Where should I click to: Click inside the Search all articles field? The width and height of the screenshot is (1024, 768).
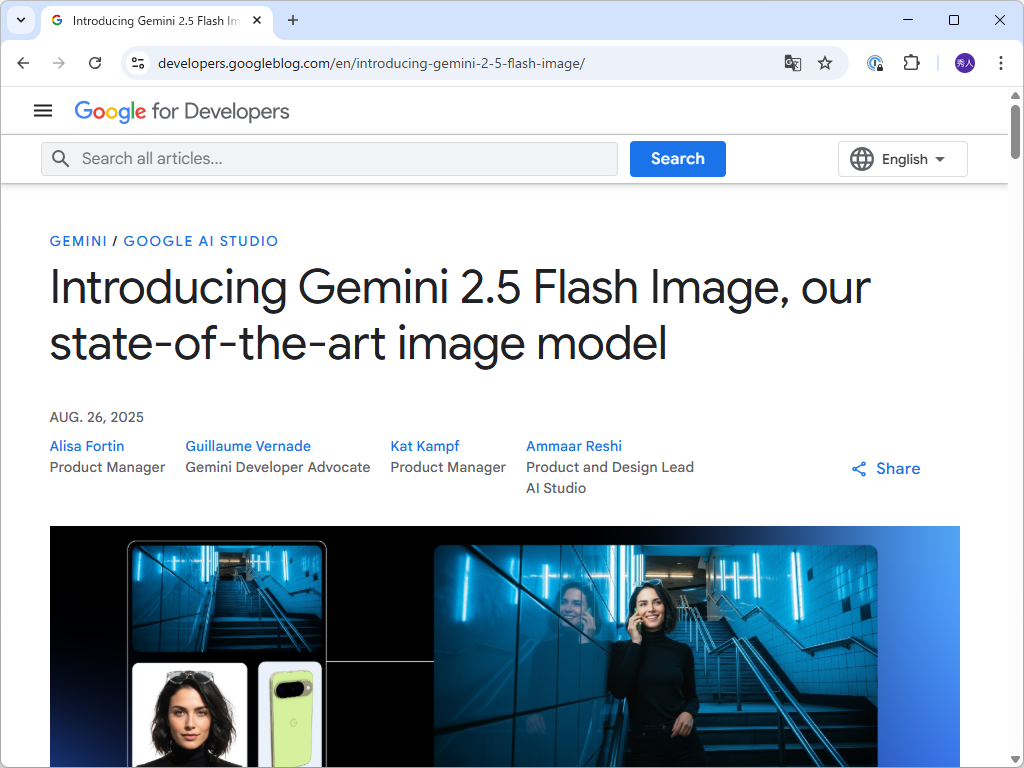point(300,158)
